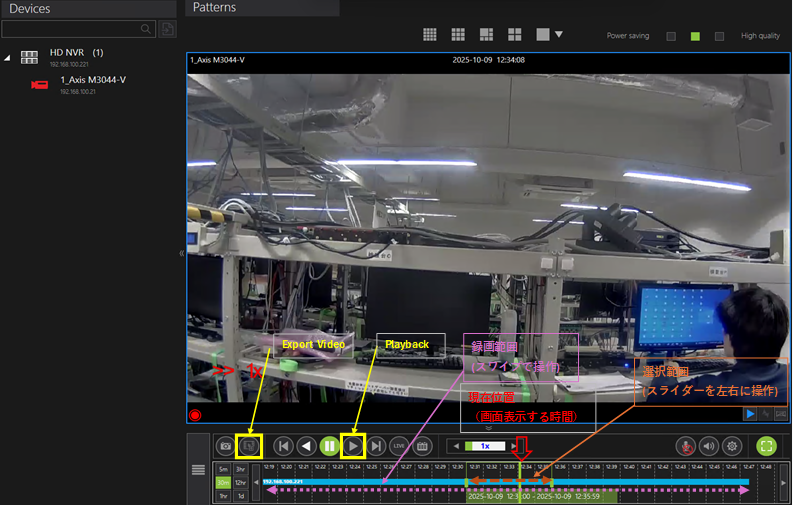Toggle the muted microphone icon
The height and width of the screenshot is (510, 799).
click(x=686, y=446)
